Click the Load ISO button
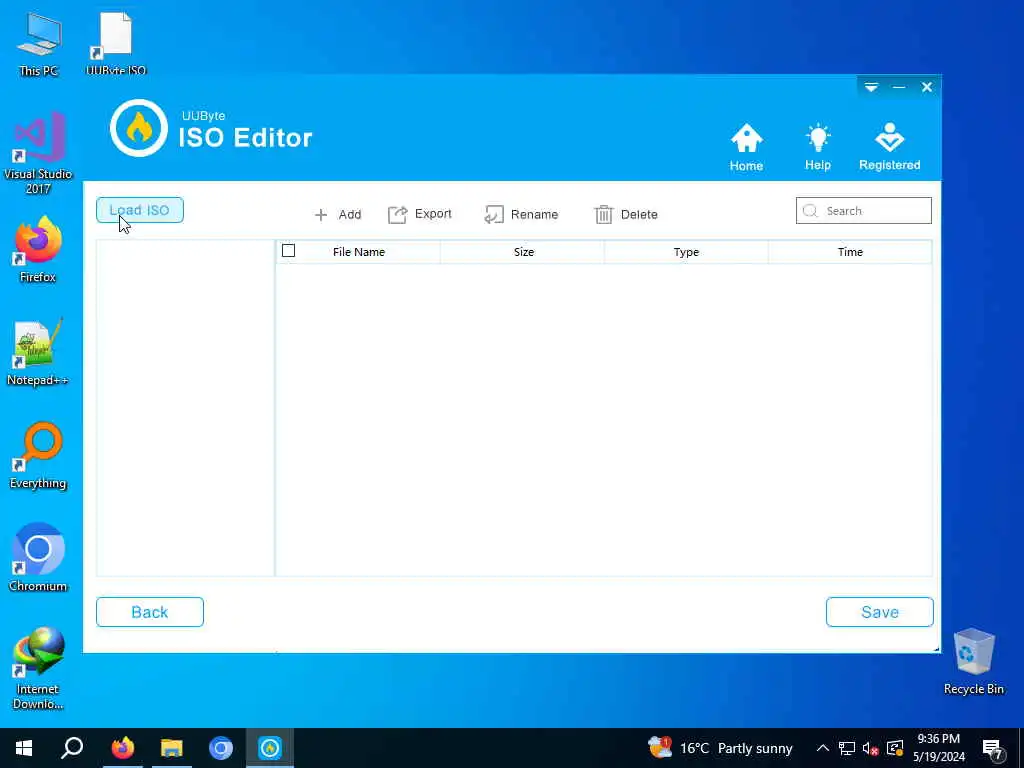1024x768 pixels. (140, 210)
